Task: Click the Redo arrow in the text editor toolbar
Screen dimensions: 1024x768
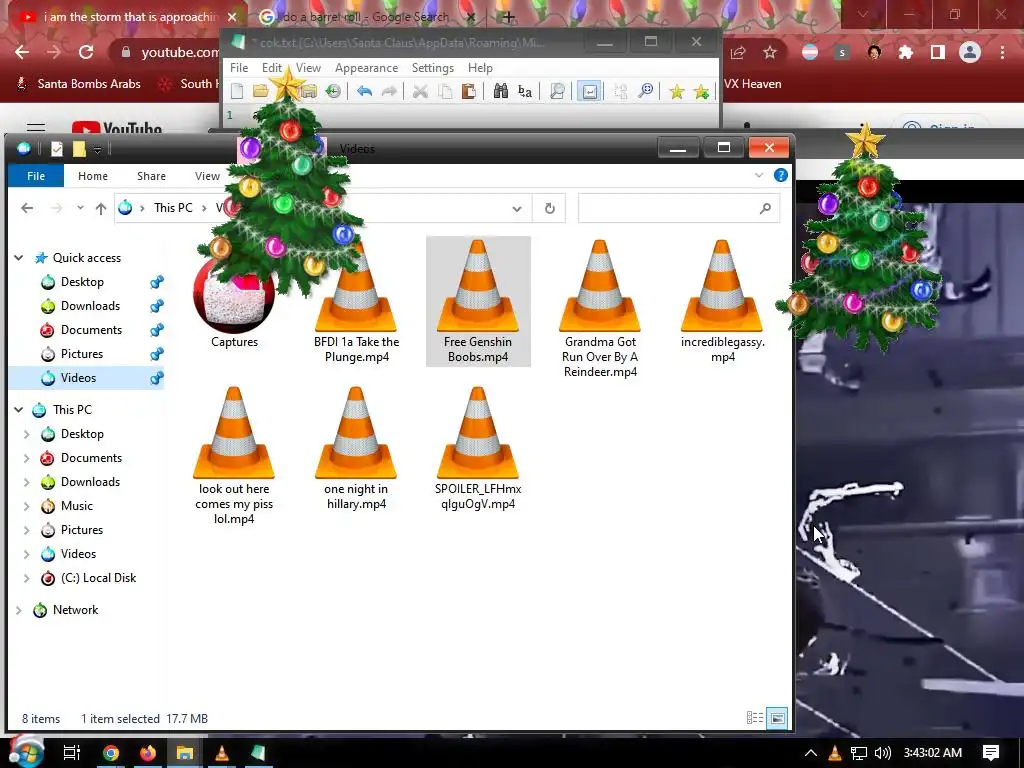Action: pyautogui.click(x=389, y=91)
